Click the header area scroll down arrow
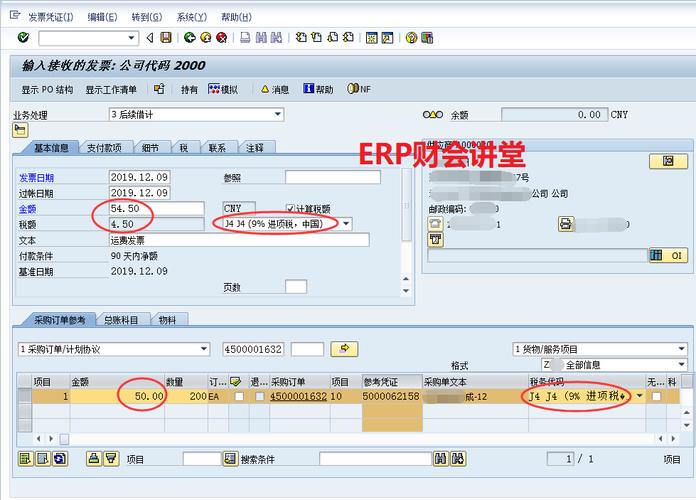Screen dimensions: 696x500 tap(406, 291)
